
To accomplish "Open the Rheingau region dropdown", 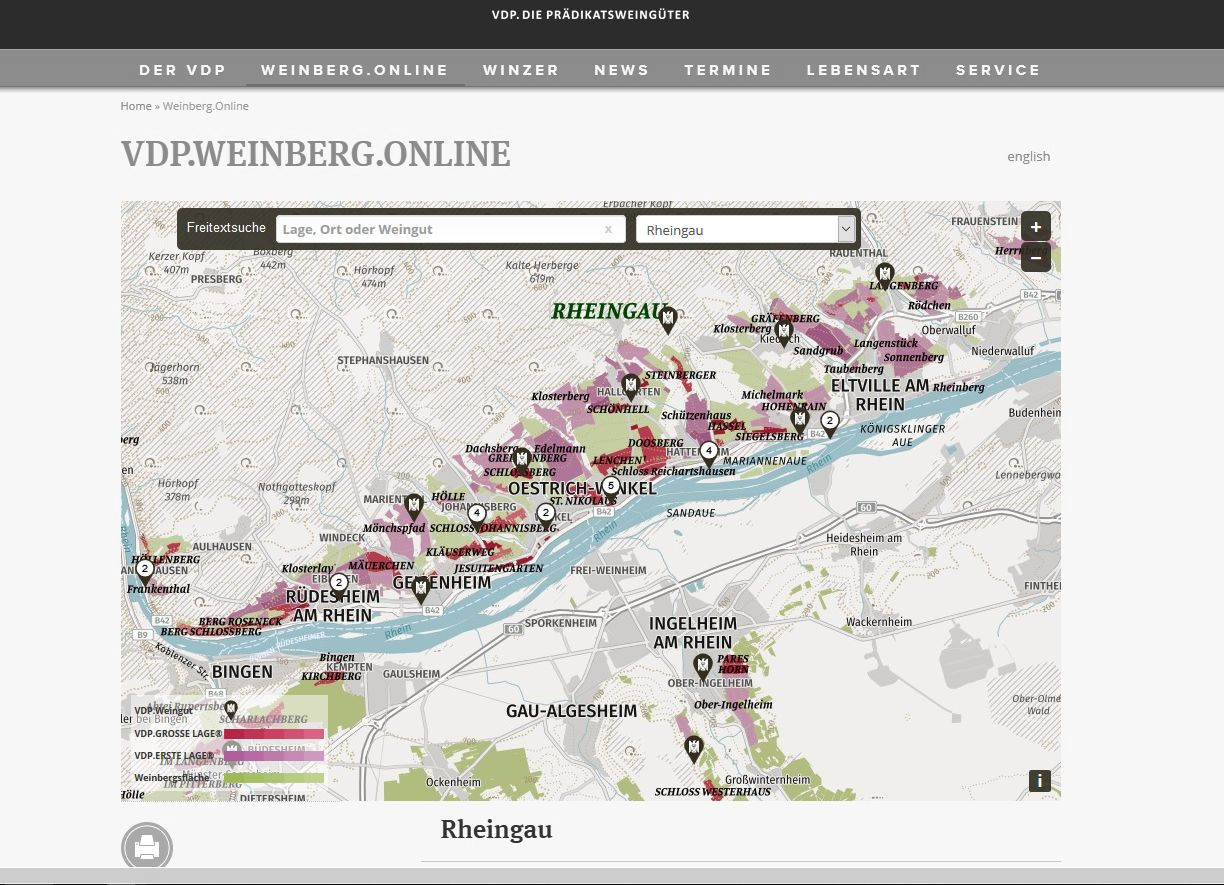I will click(747, 230).
